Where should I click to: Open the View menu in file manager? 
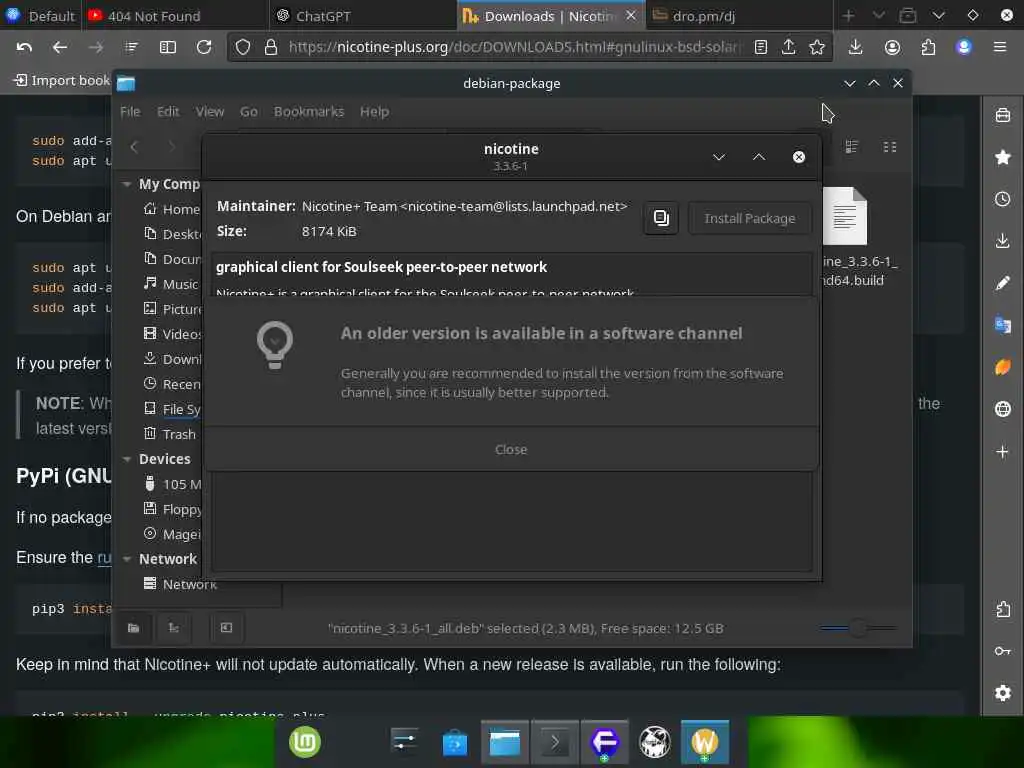pos(210,112)
